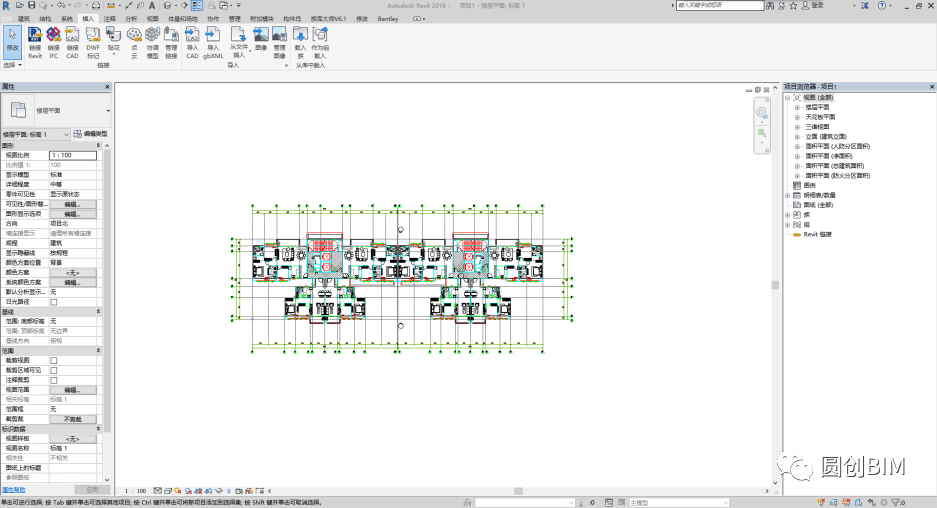Expand the Families (族) tree node

[788, 215]
